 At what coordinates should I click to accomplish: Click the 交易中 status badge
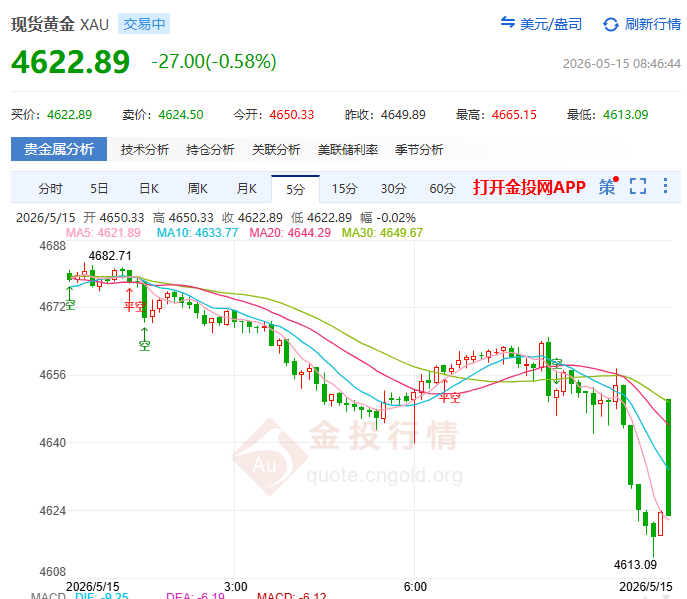tap(144, 24)
